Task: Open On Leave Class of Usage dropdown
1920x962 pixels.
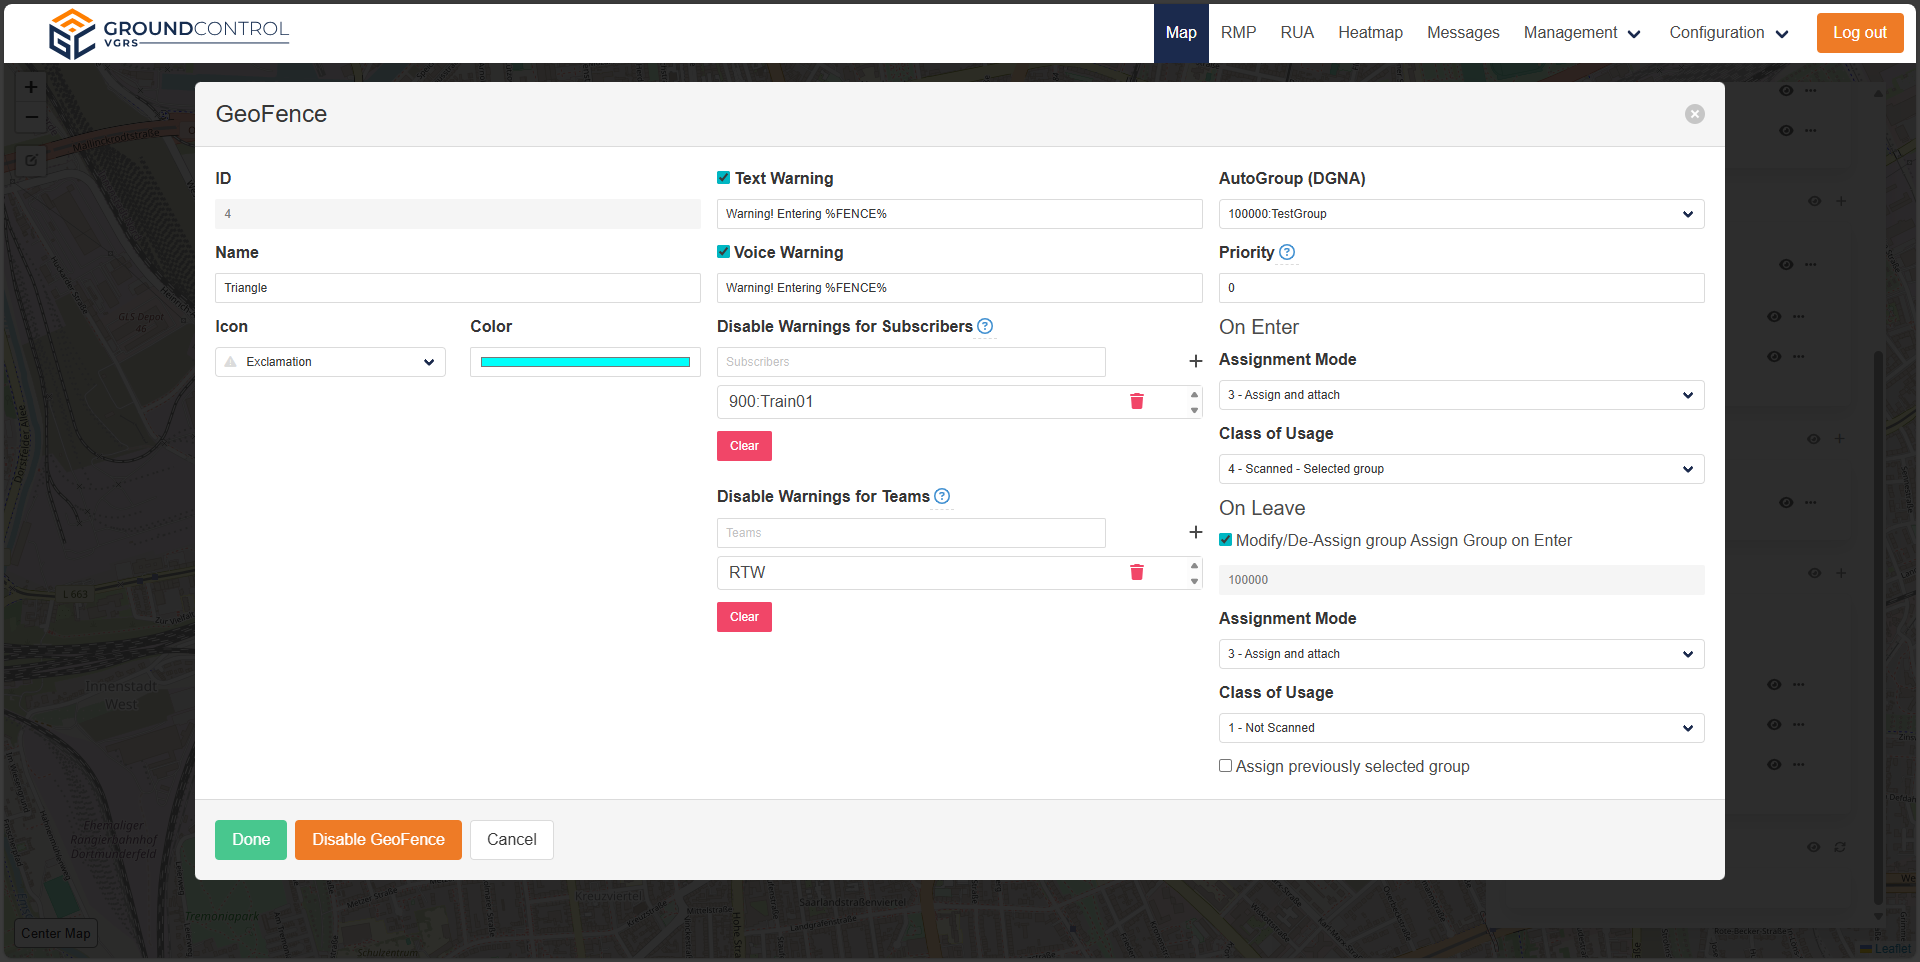Action: pos(1460,728)
